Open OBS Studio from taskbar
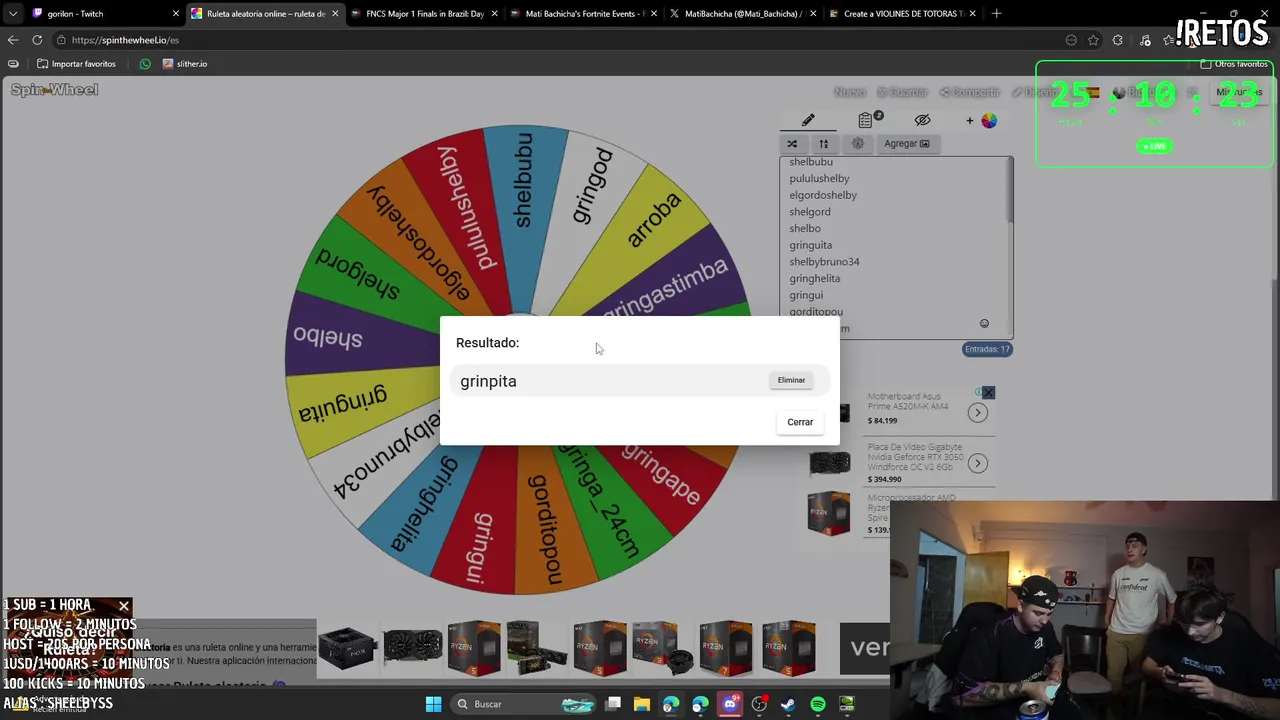The image size is (1280, 720). coord(760,704)
